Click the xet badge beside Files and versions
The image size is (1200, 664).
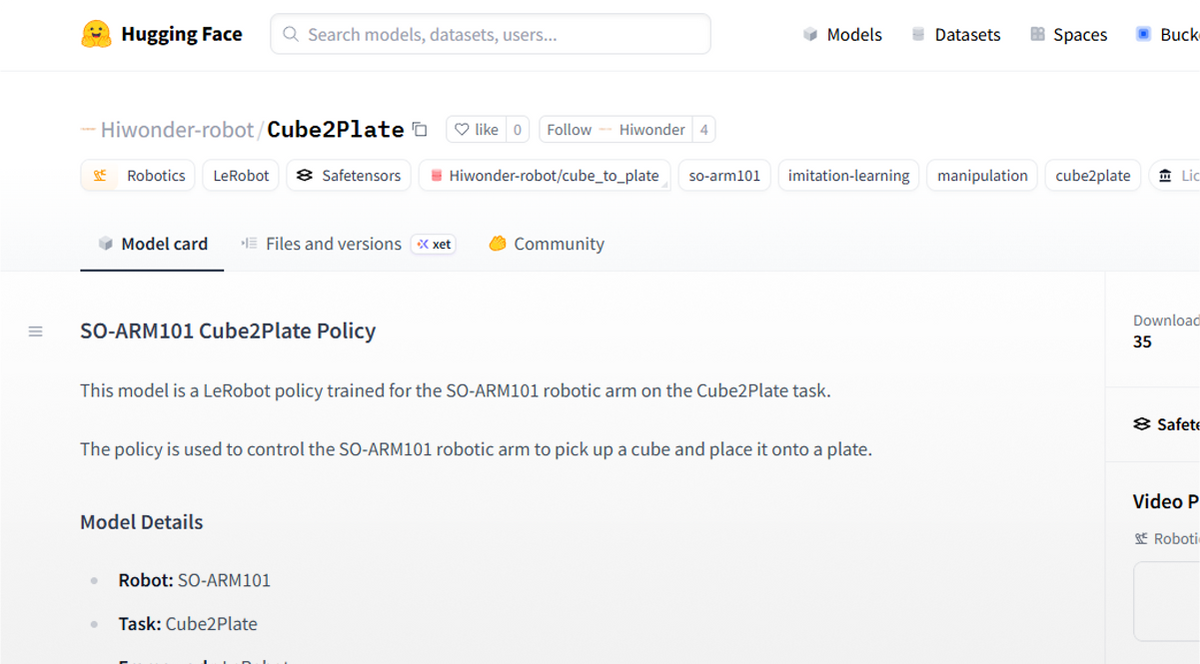click(434, 244)
